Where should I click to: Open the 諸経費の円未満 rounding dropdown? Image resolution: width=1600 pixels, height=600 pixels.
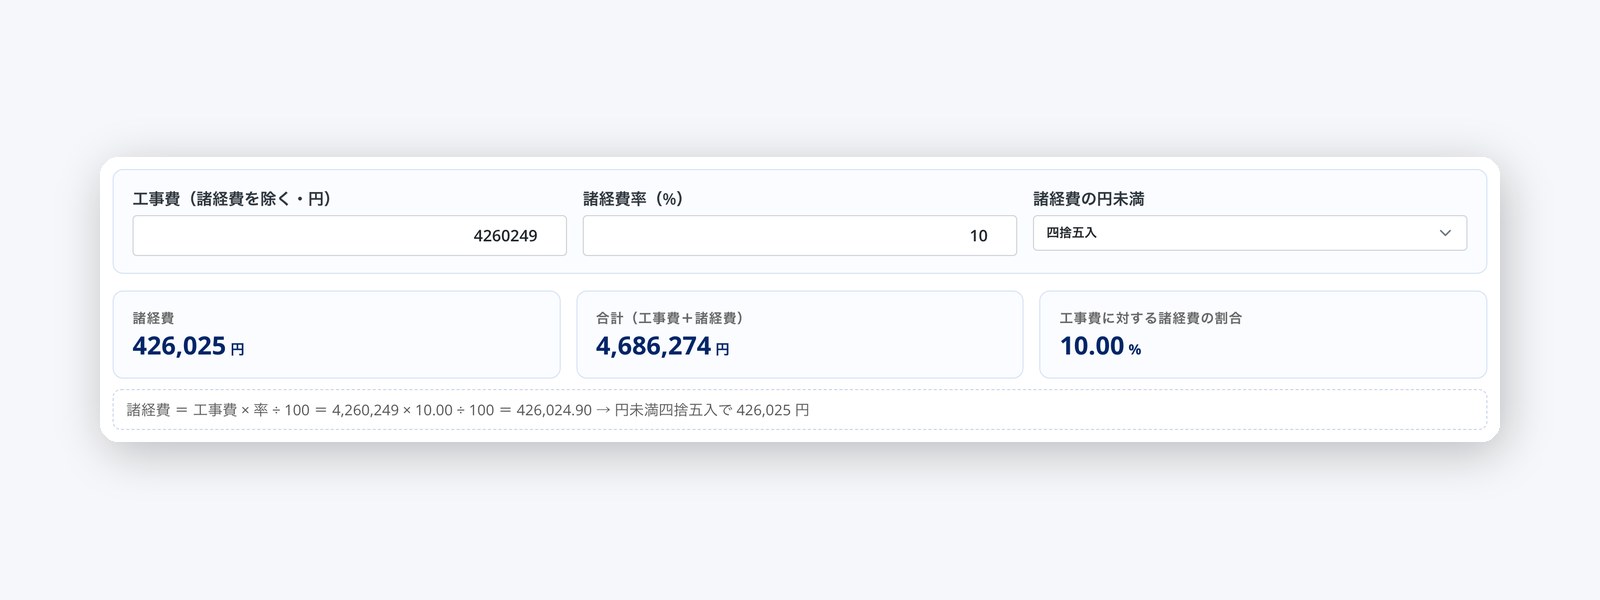coord(1249,233)
